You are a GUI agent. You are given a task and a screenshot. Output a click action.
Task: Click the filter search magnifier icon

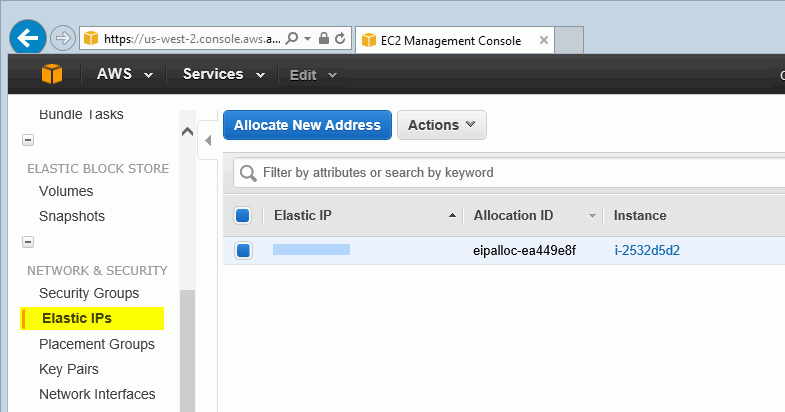pyautogui.click(x=248, y=173)
